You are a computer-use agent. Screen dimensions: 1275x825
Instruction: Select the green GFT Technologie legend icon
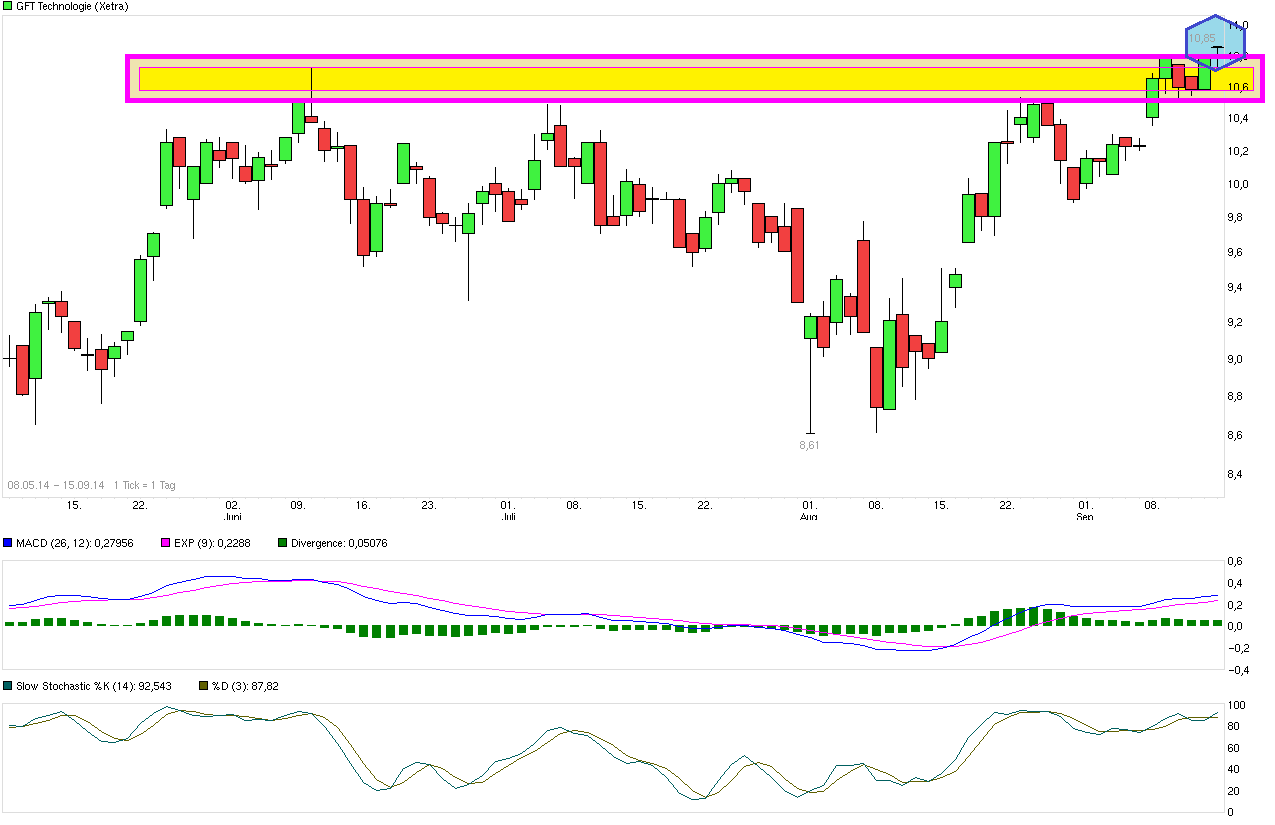pos(6,6)
